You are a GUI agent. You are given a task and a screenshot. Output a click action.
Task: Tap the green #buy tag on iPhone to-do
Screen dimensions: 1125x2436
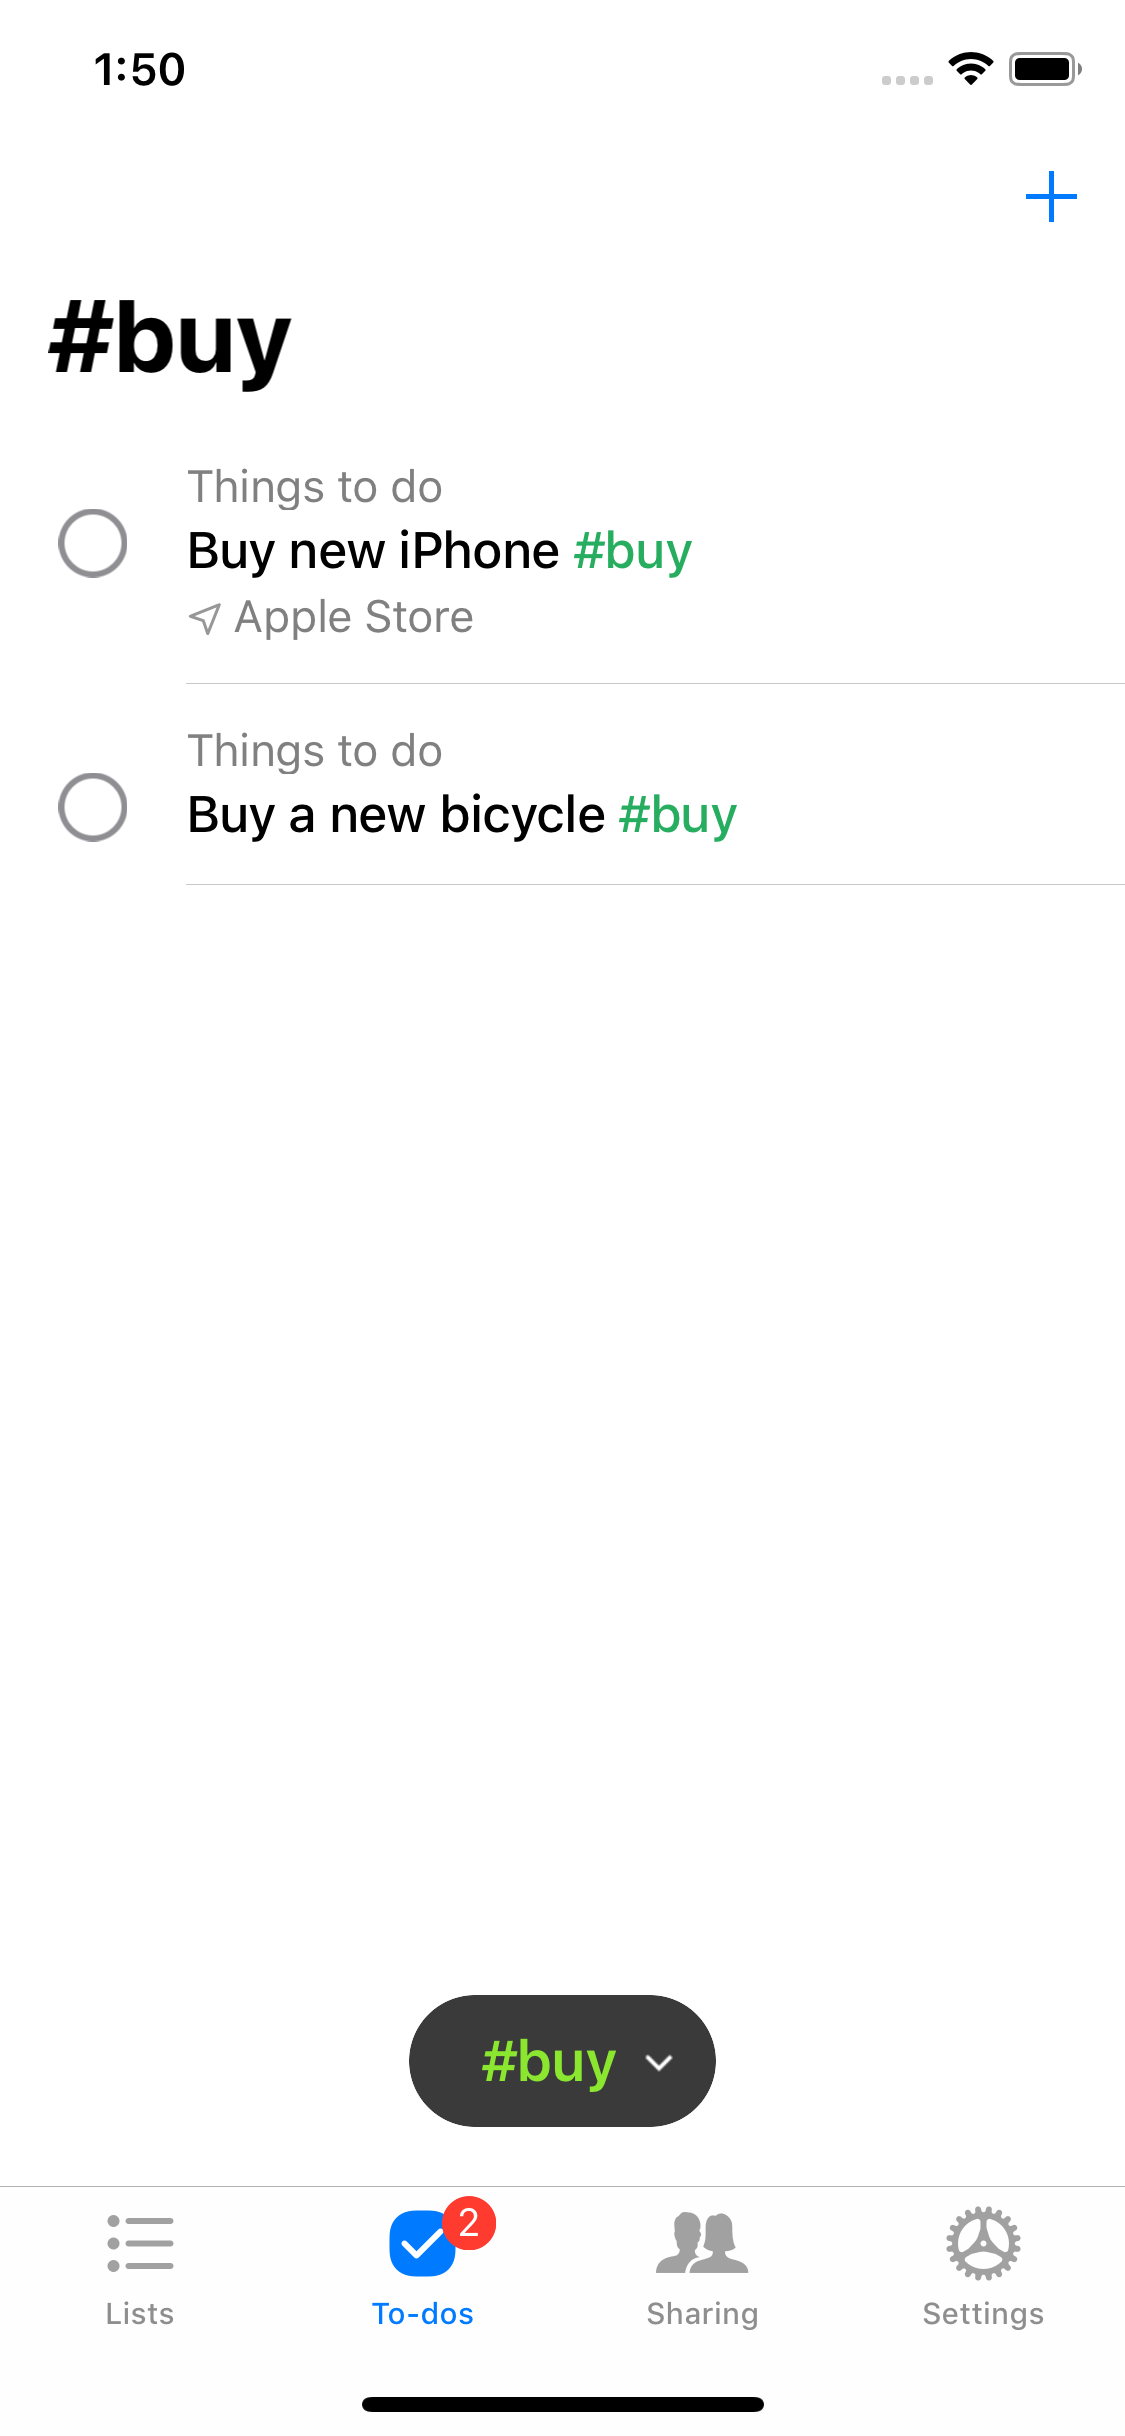click(x=633, y=552)
